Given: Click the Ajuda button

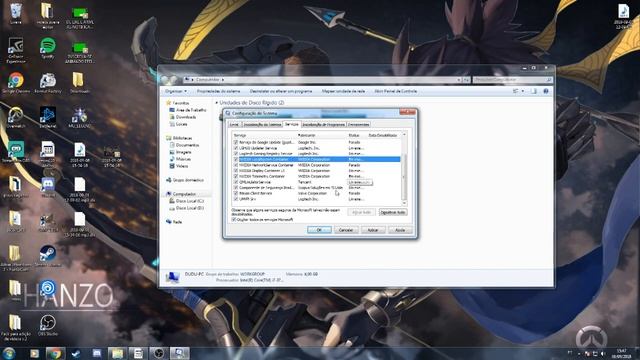Looking at the screenshot, I should click(x=400, y=230).
